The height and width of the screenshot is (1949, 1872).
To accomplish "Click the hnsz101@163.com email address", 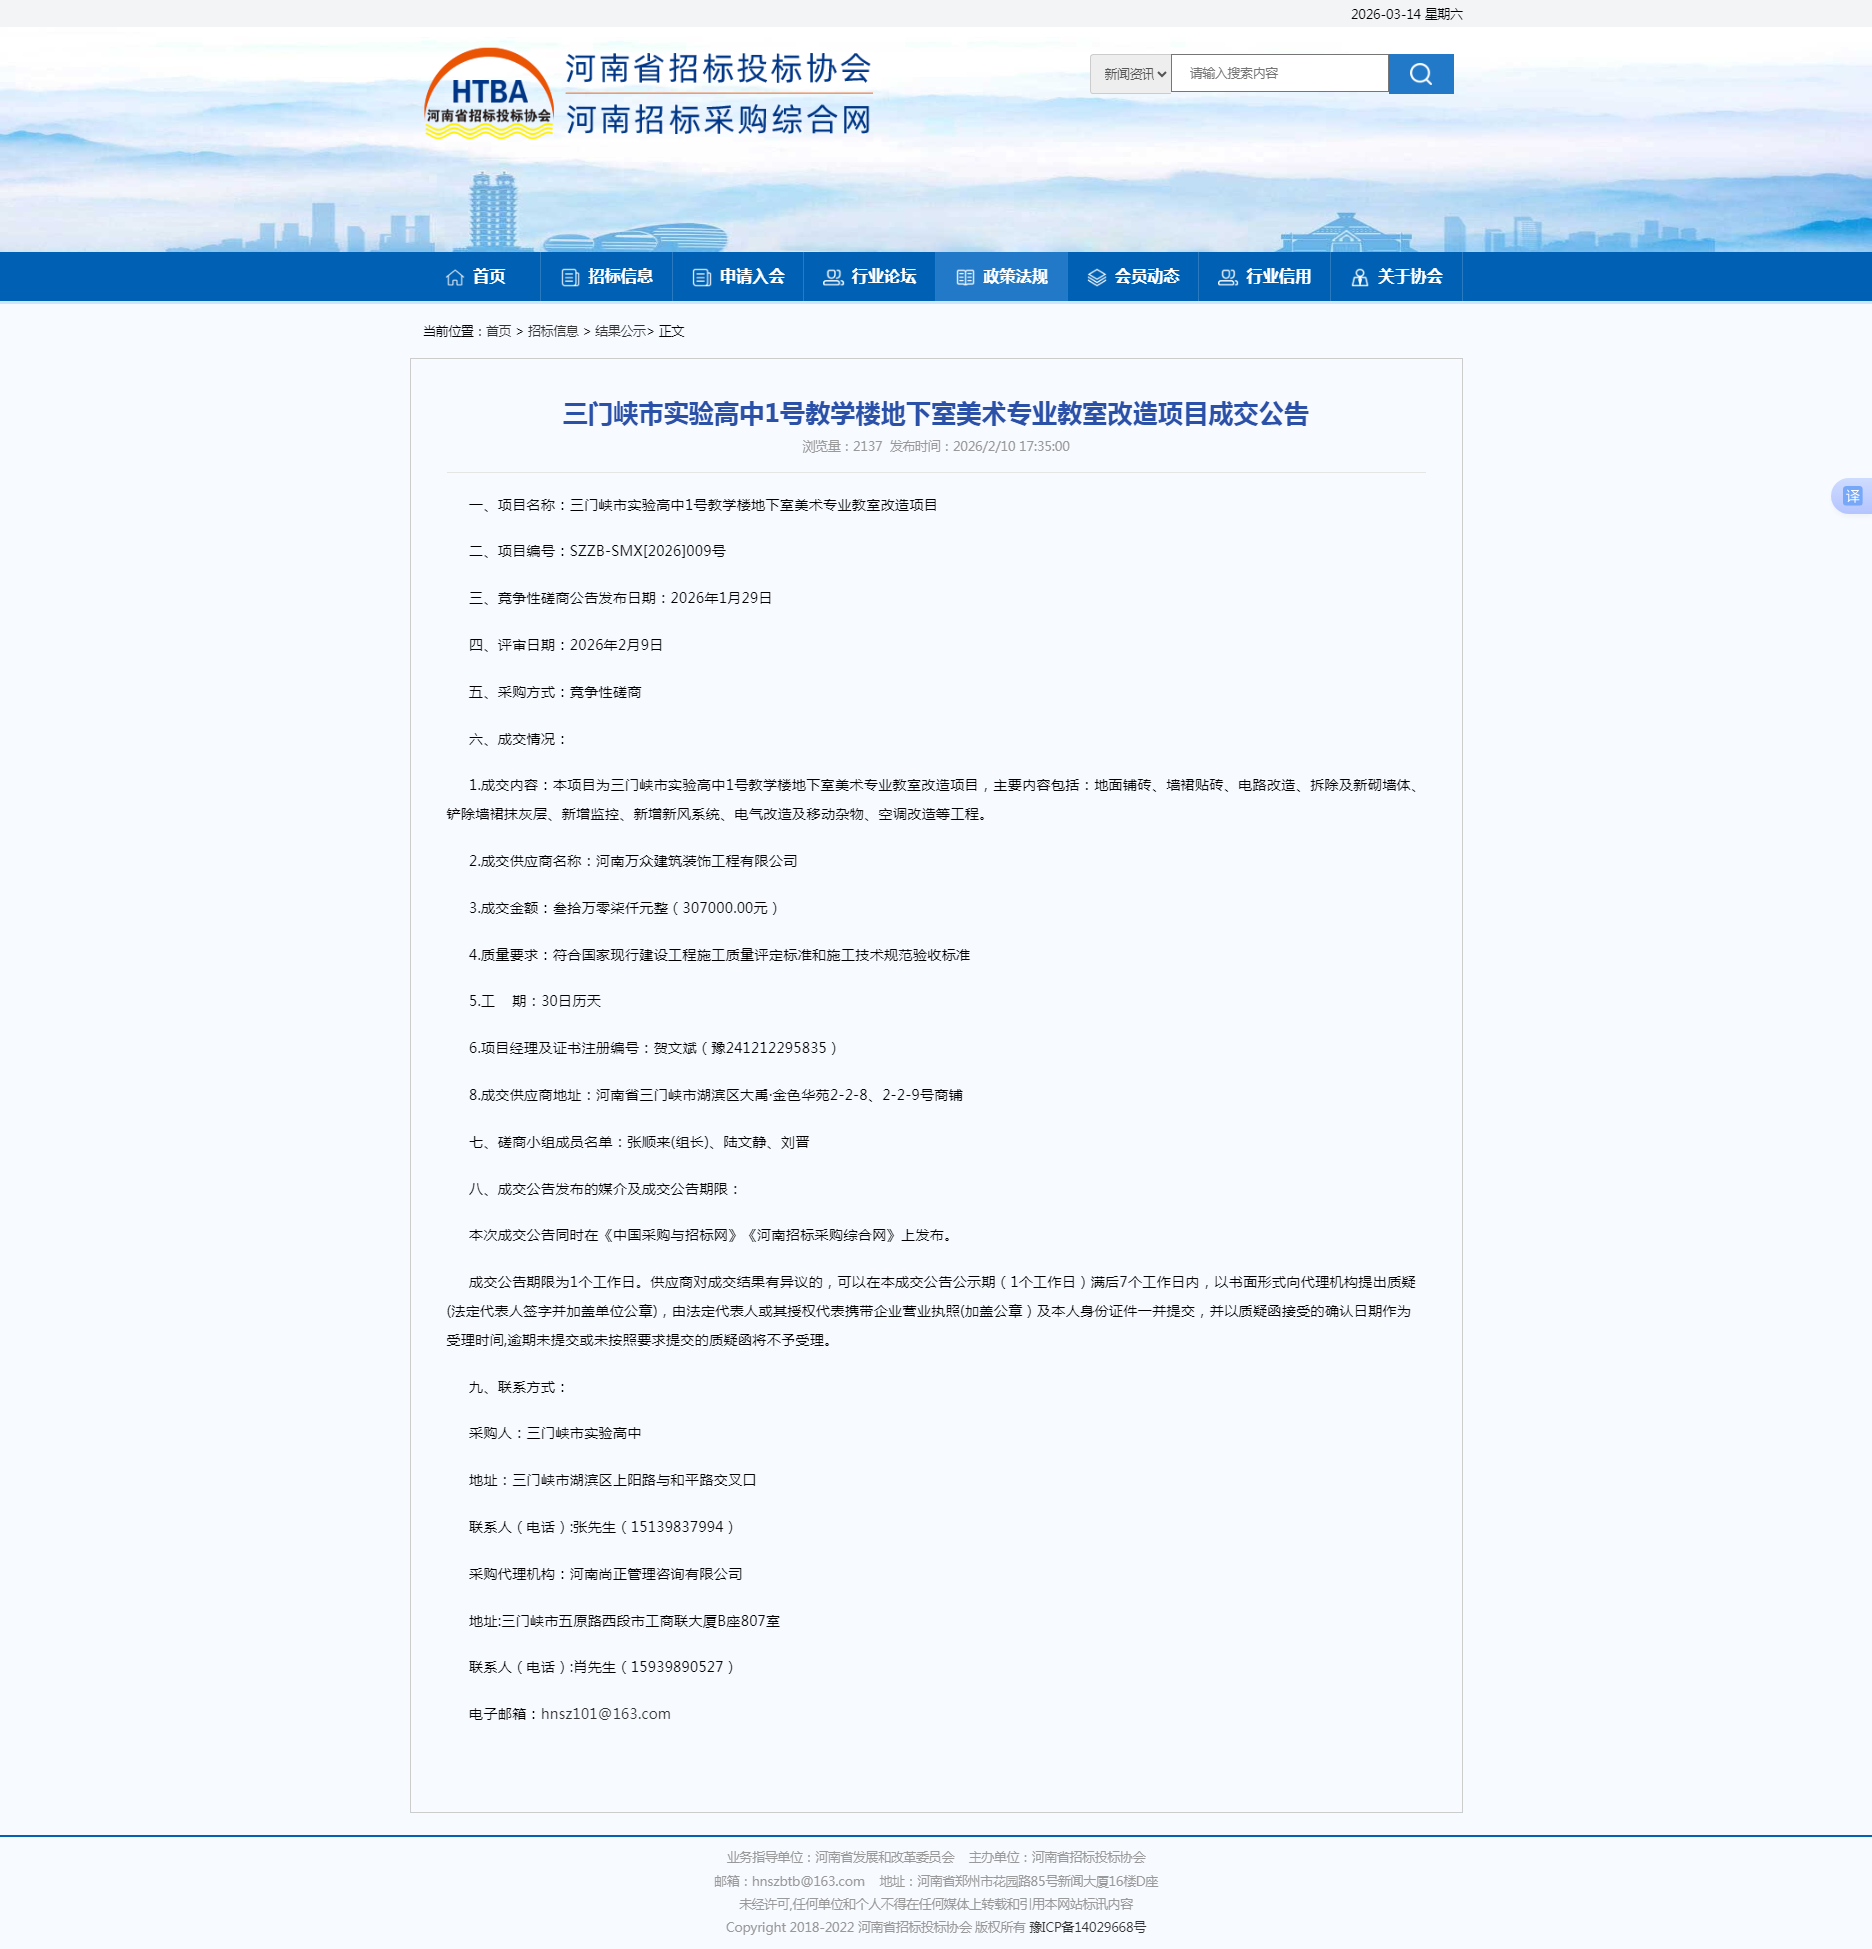I will click(x=605, y=1714).
